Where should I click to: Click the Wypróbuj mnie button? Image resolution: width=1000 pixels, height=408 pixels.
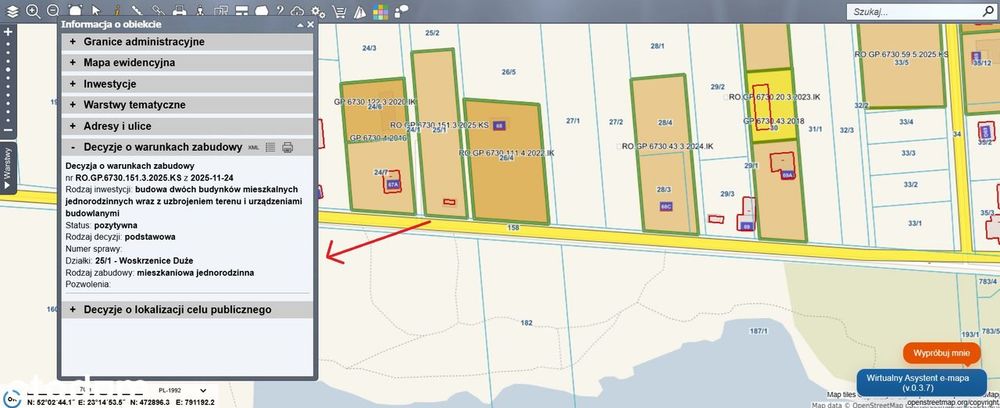[941, 353]
